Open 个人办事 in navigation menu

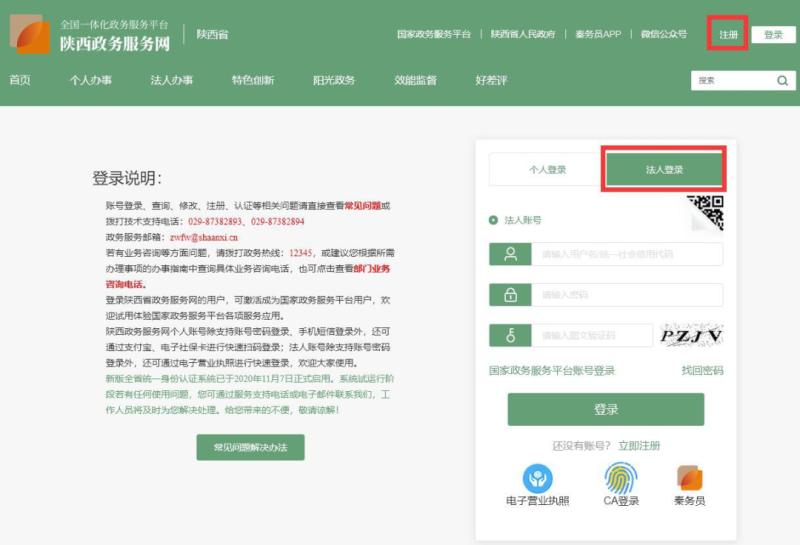(89, 80)
